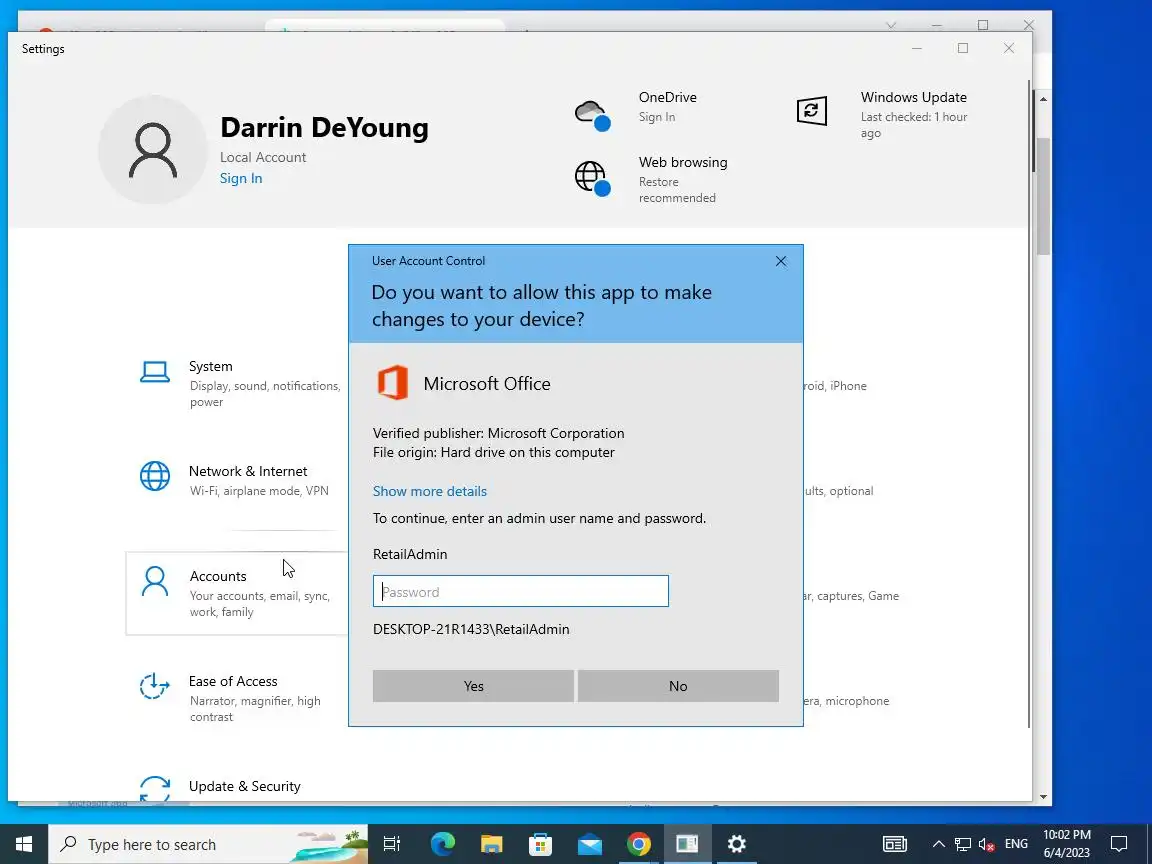
Task: Open Show more details link
Action: (x=430, y=491)
